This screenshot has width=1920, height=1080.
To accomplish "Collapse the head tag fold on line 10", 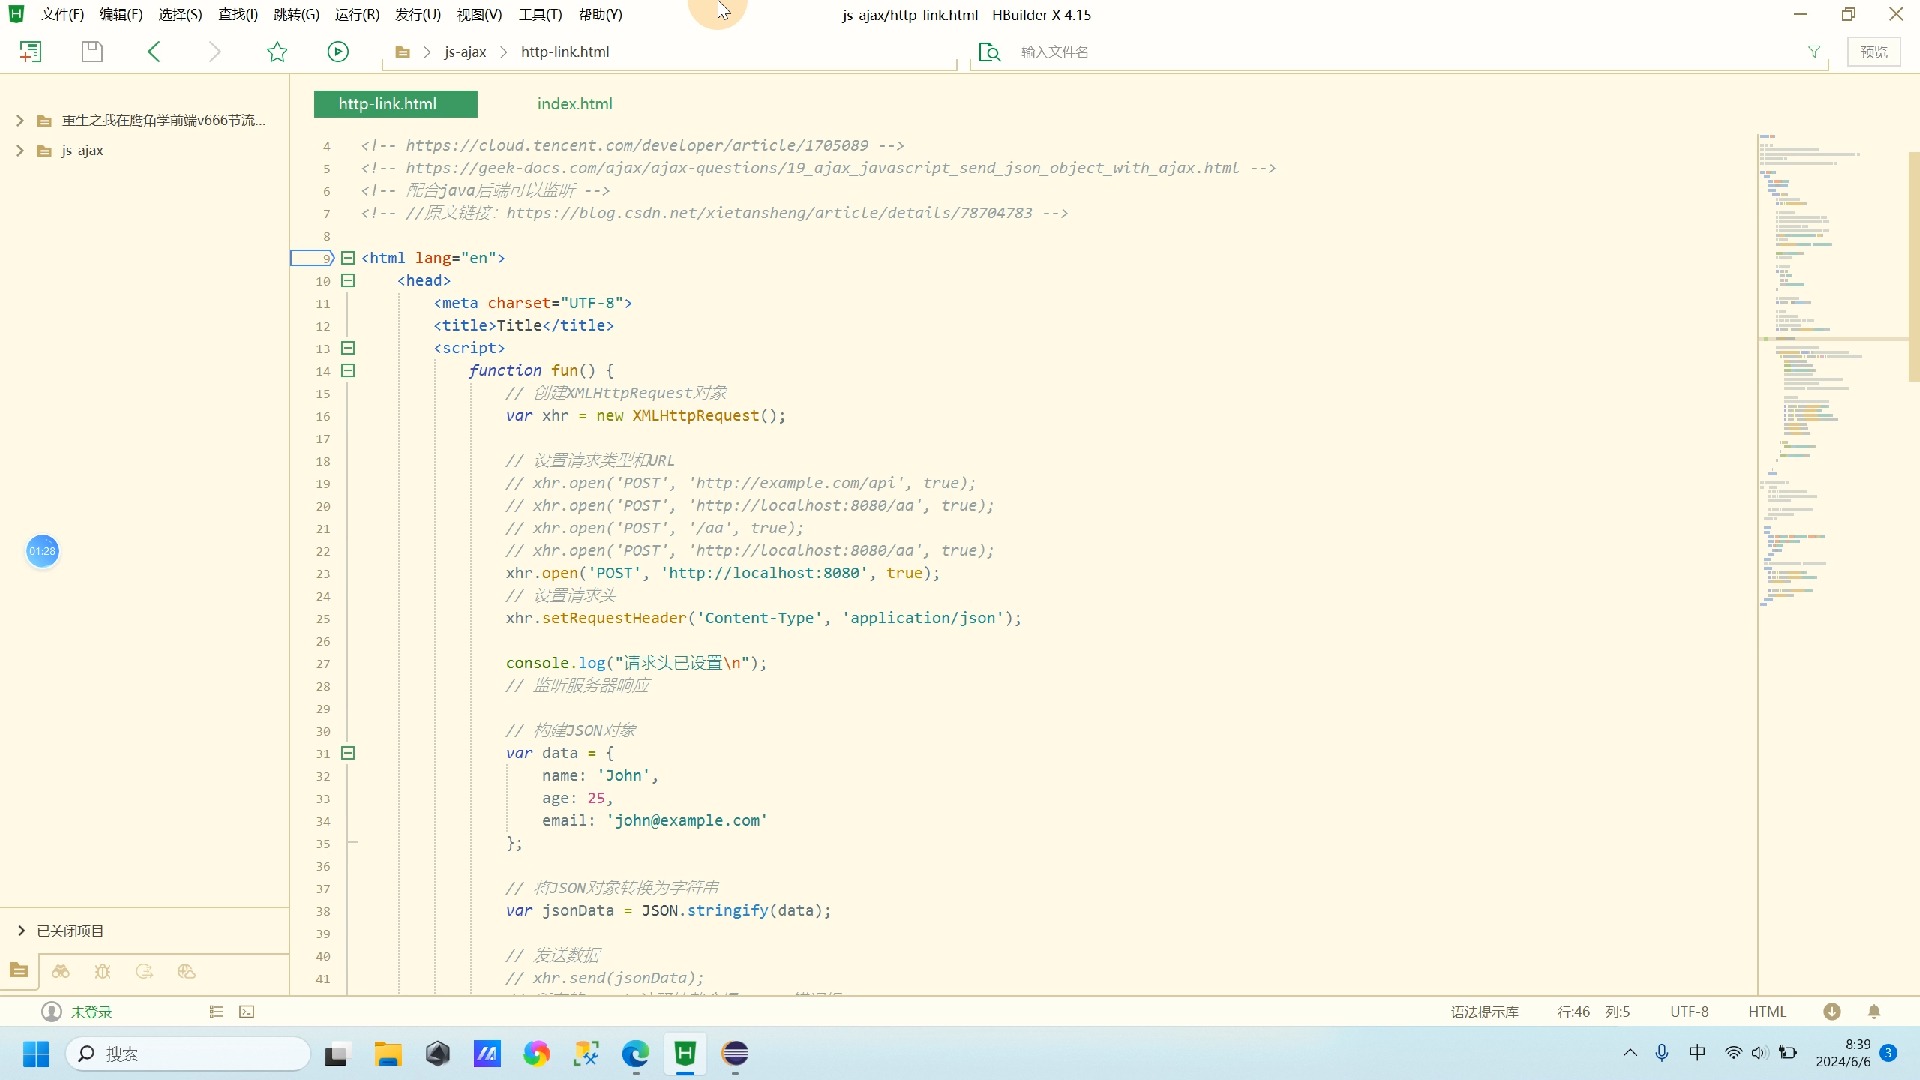I will (x=348, y=281).
